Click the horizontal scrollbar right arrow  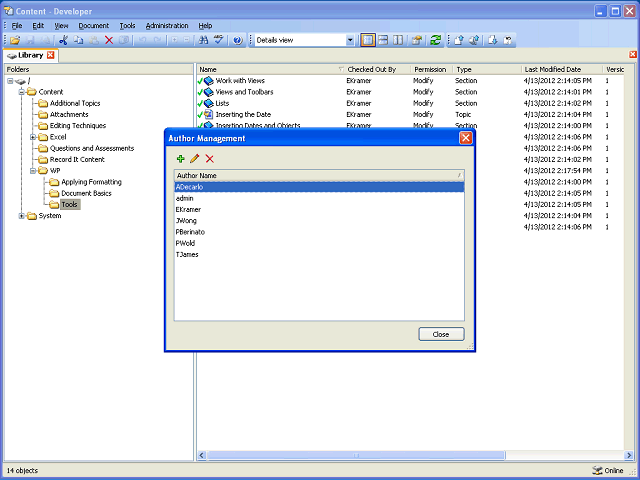[x=629, y=455]
